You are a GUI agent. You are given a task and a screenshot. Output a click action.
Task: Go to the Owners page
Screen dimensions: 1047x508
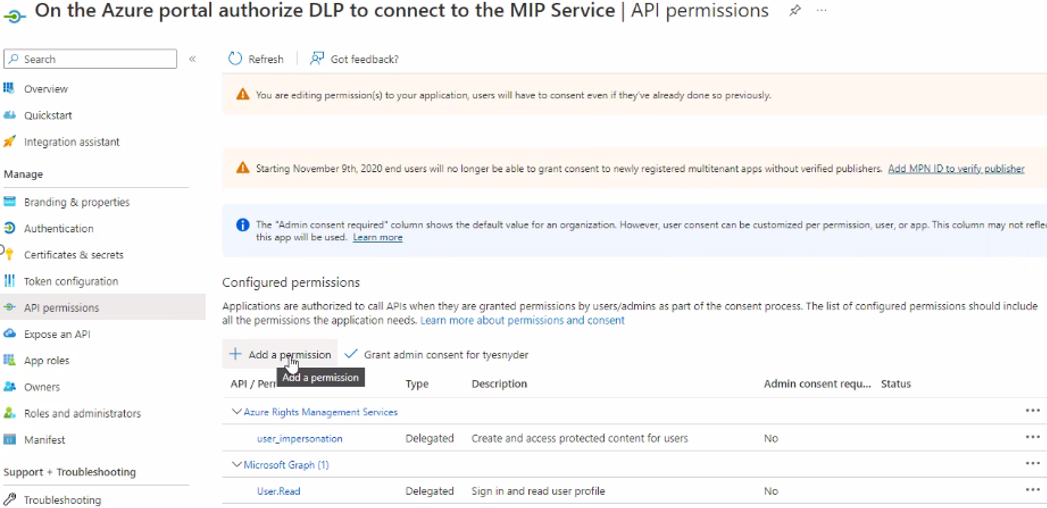point(41,387)
